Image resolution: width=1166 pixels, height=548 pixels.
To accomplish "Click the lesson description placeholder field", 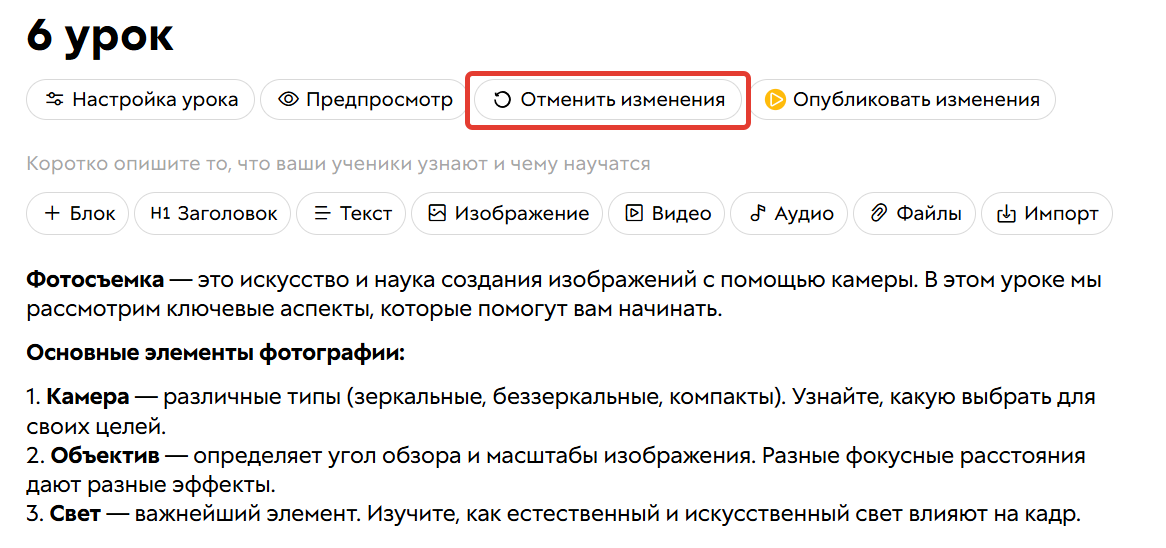I will coord(338,164).
